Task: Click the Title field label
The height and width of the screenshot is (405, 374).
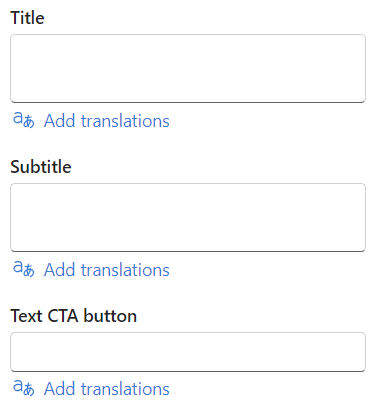Action: (x=27, y=18)
